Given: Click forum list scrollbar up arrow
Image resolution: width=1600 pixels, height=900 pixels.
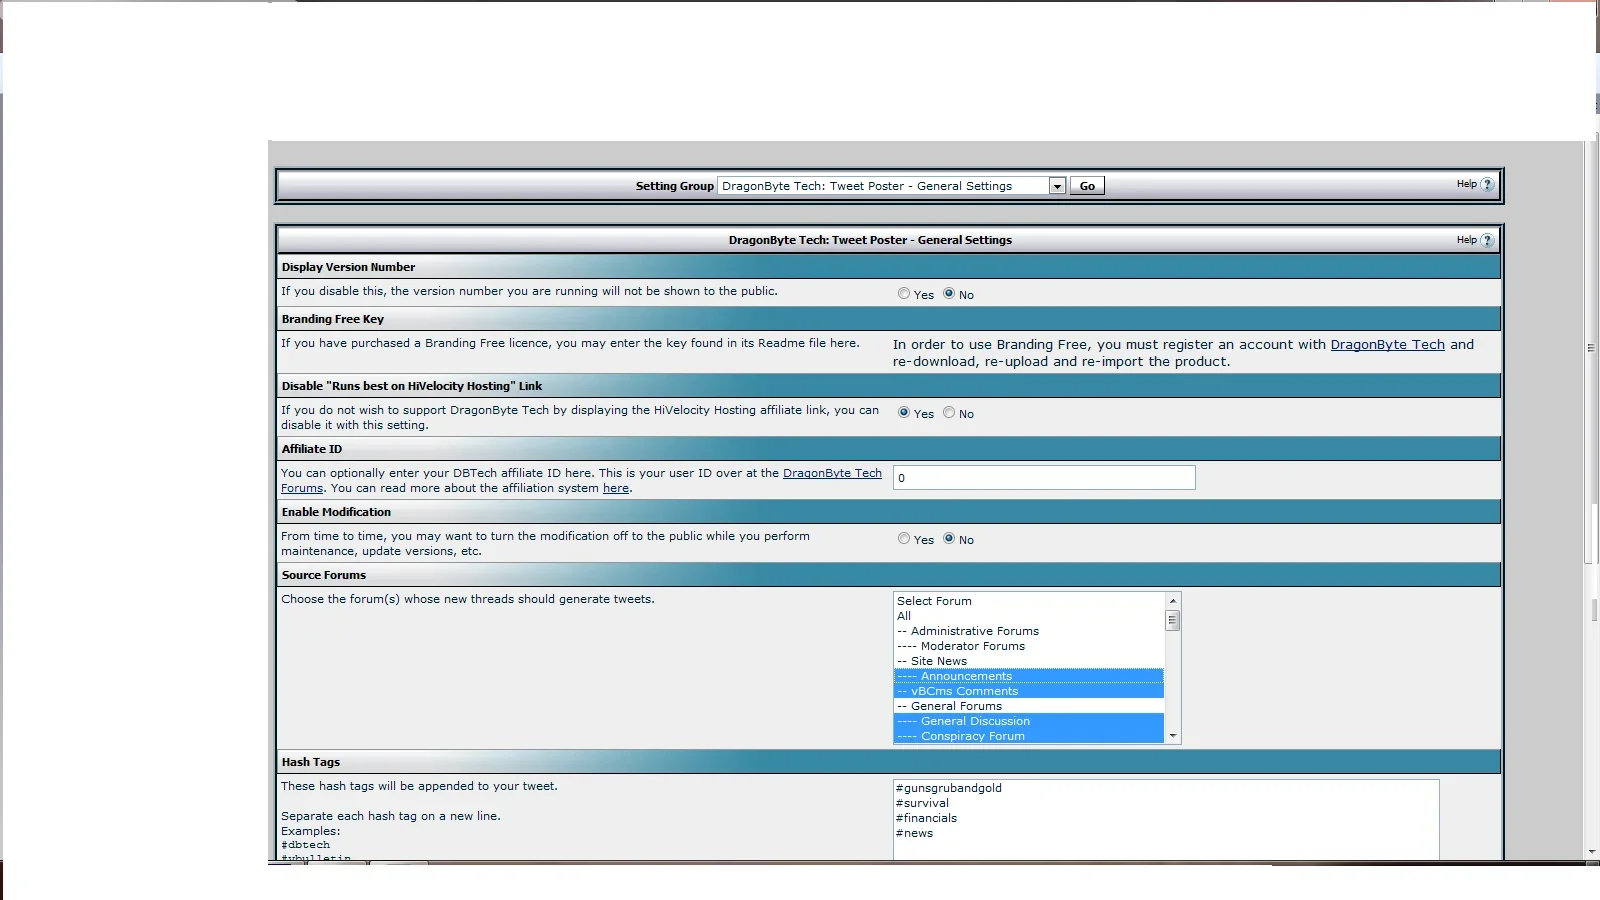Looking at the screenshot, I should (1173, 601).
